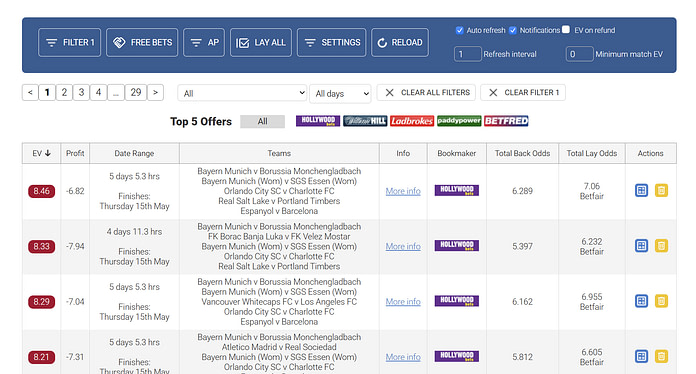Viewport: 696px width, 374px height.
Task: Click the 7.06 Betfair lay odds cell
Action: point(592,191)
